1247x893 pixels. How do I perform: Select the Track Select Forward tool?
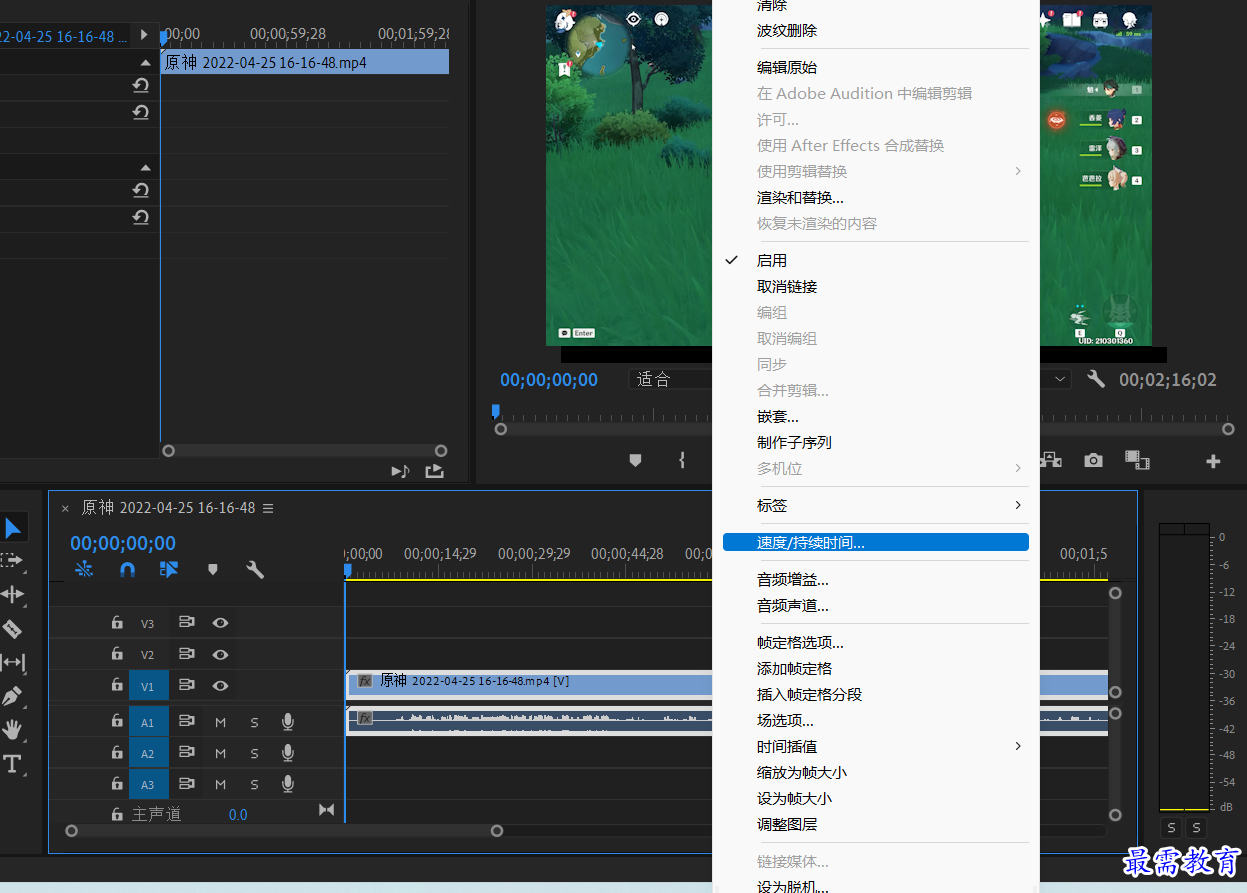(x=12, y=561)
